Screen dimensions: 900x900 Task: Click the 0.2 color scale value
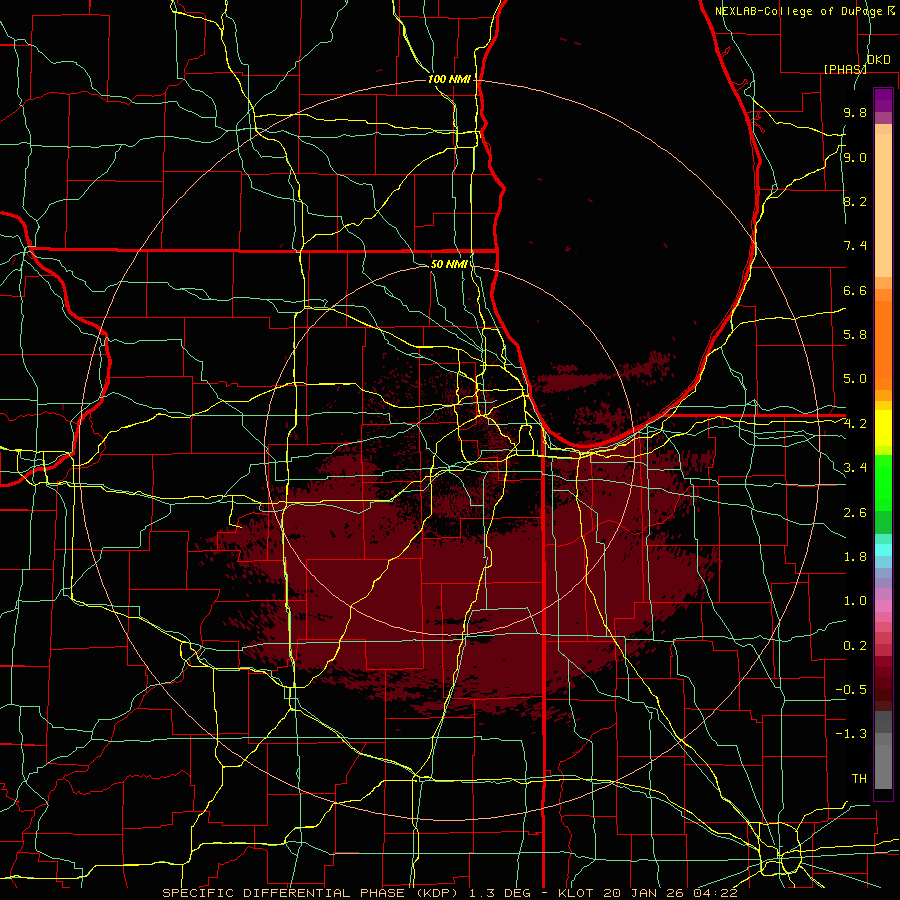click(855, 646)
